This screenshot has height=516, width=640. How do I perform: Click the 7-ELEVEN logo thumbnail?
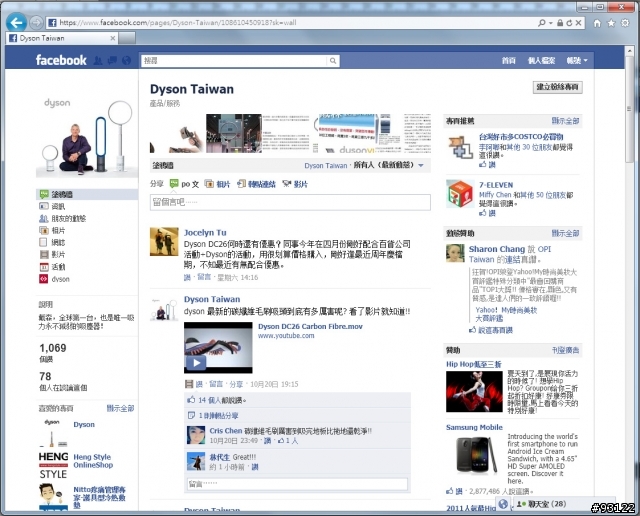[x=460, y=194]
